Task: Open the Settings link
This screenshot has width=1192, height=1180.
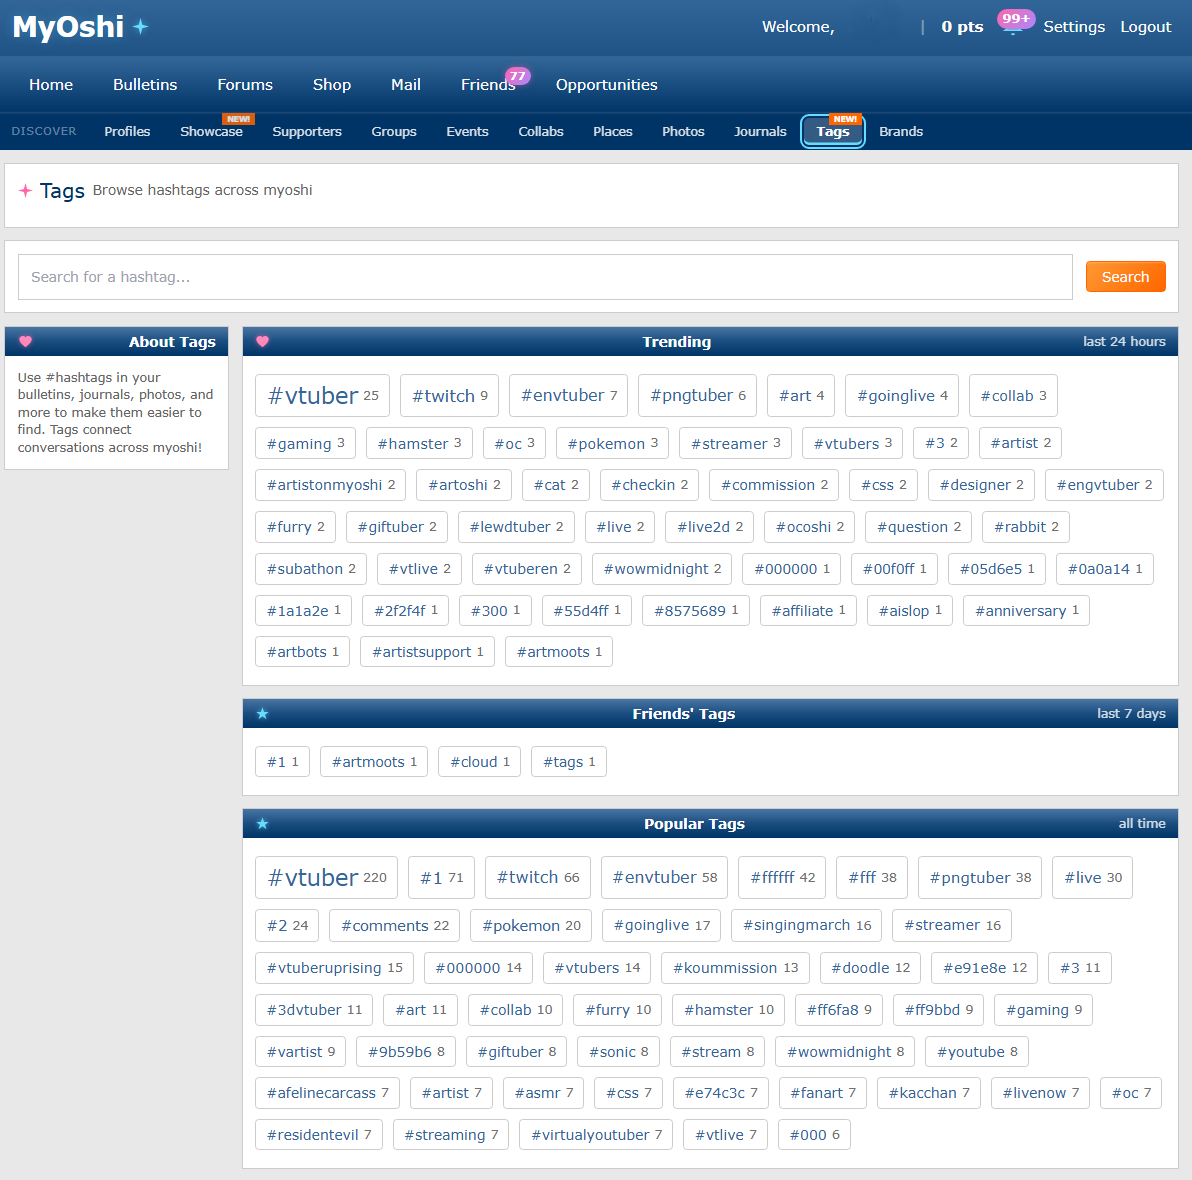Action: pyautogui.click(x=1073, y=27)
